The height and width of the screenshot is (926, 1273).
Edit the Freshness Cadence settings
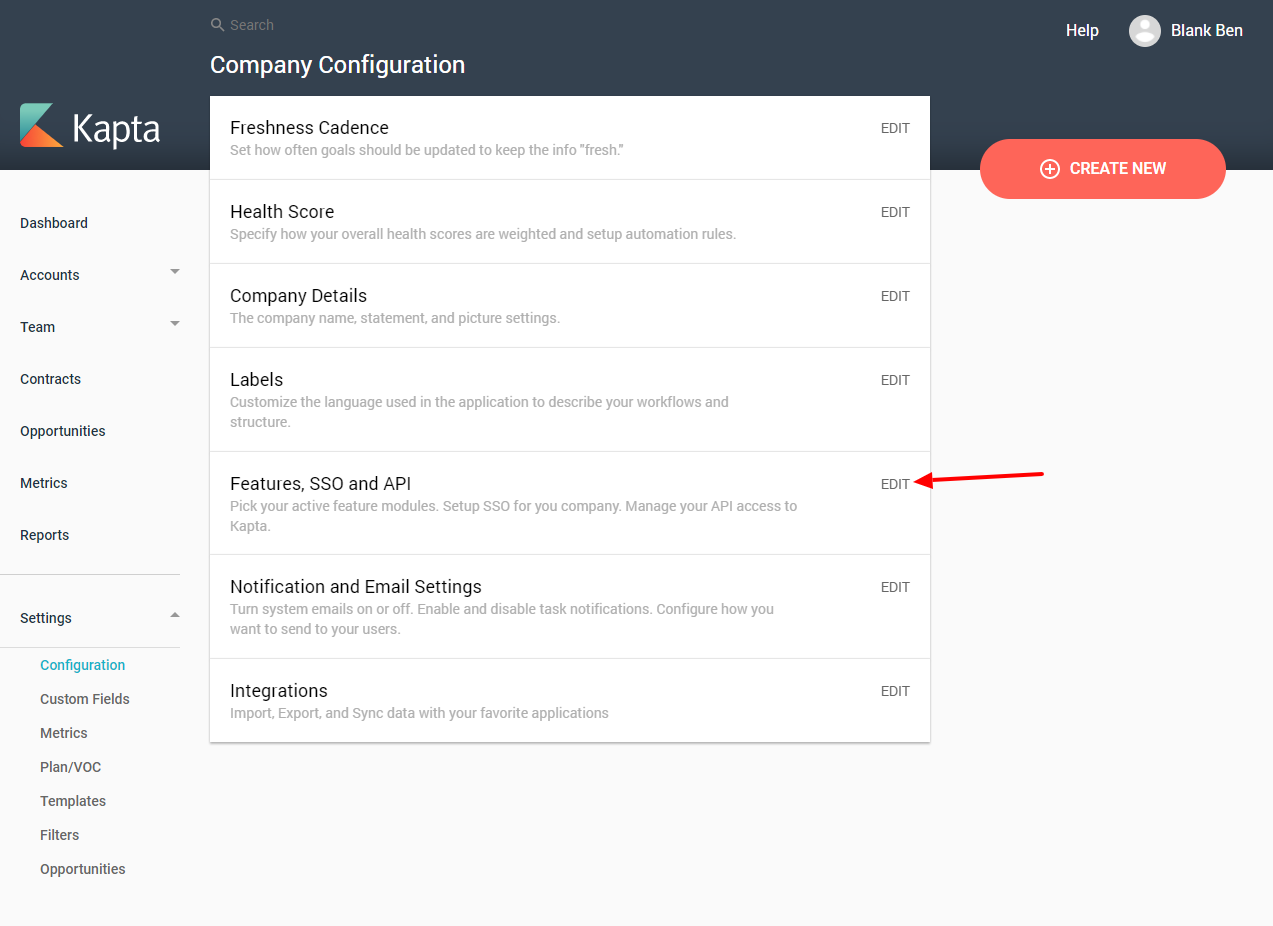click(x=894, y=128)
